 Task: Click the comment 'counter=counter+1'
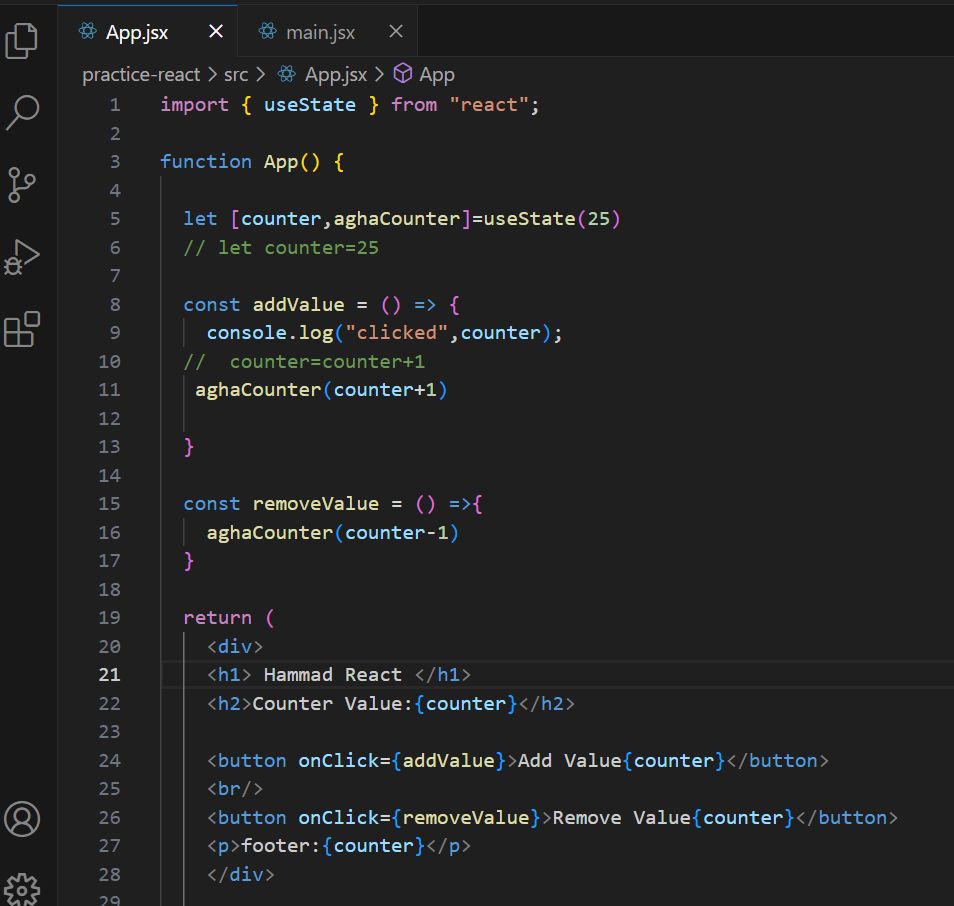click(327, 361)
